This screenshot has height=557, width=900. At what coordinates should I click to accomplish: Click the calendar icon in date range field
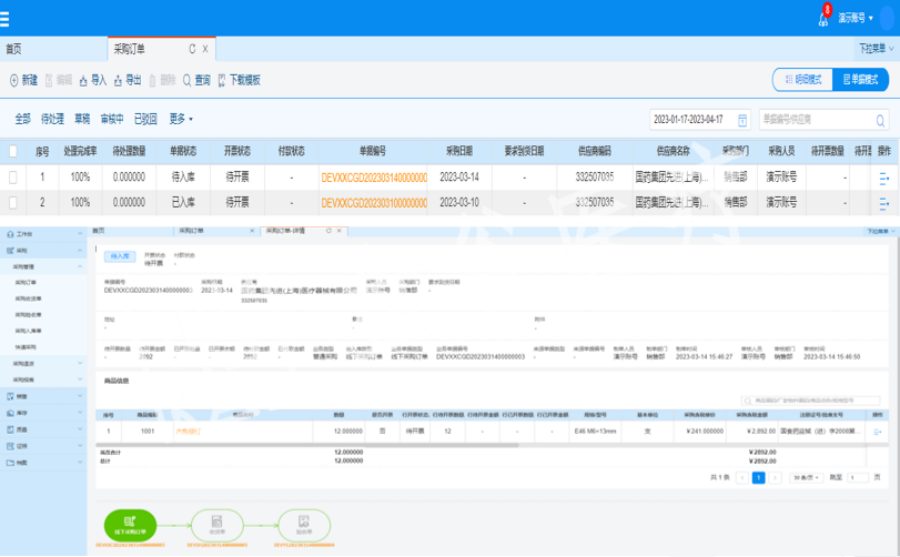click(742, 120)
